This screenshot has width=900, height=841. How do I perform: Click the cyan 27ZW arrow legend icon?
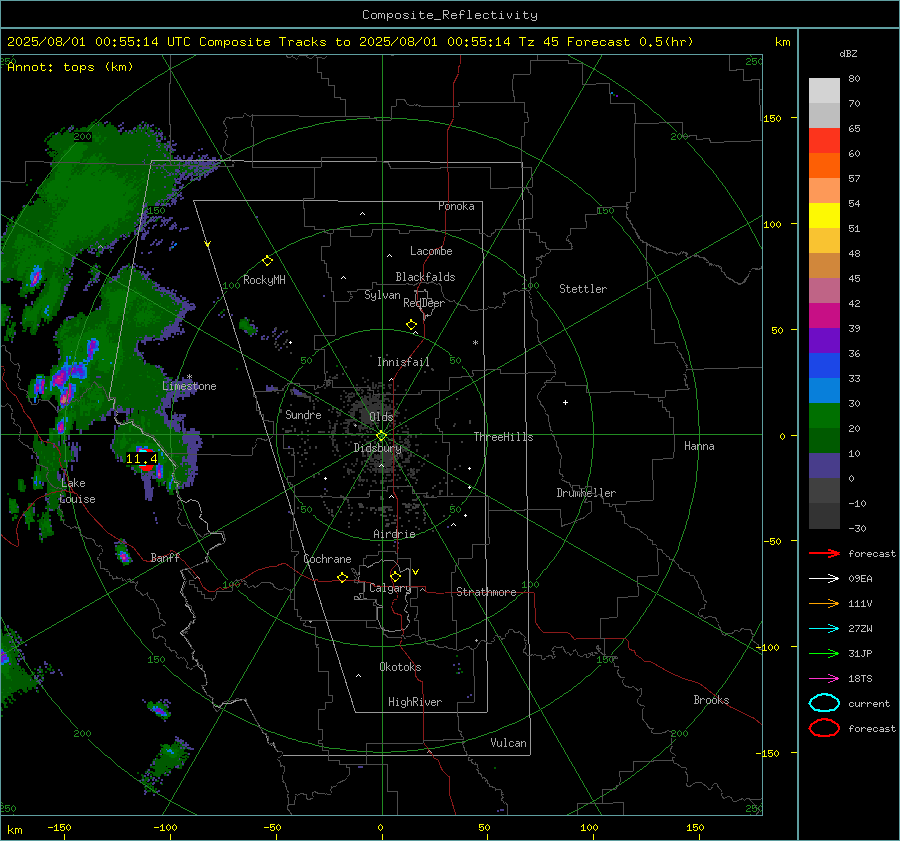tap(825, 629)
